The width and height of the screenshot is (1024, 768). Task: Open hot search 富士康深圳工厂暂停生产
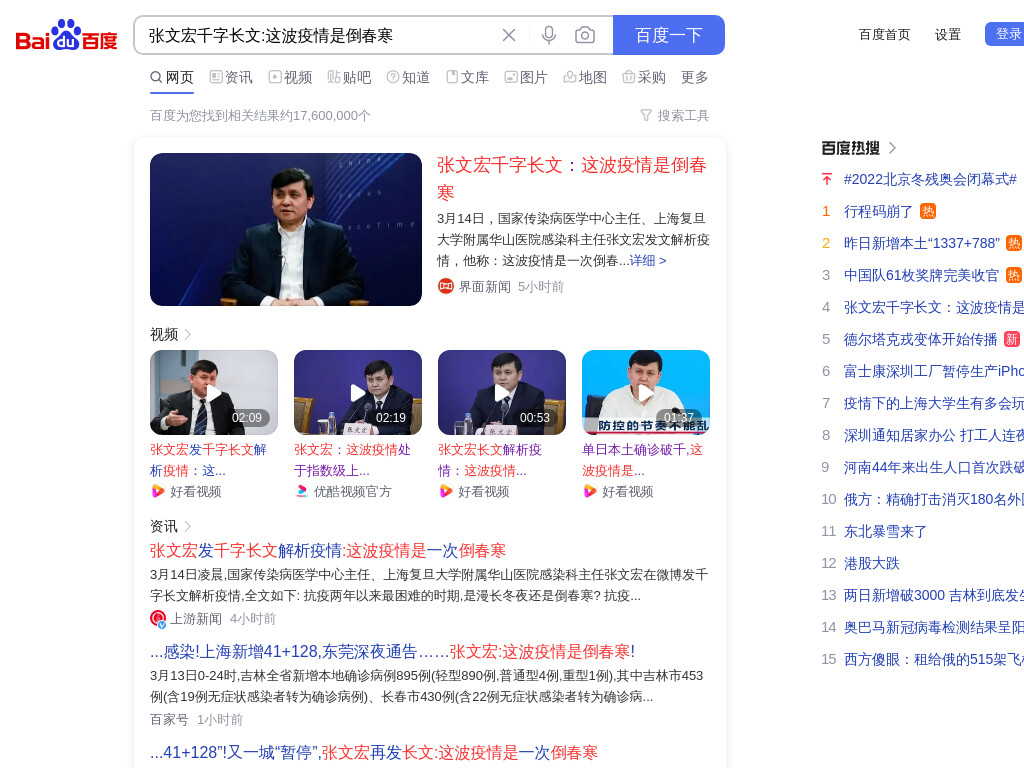pyautogui.click(x=933, y=371)
